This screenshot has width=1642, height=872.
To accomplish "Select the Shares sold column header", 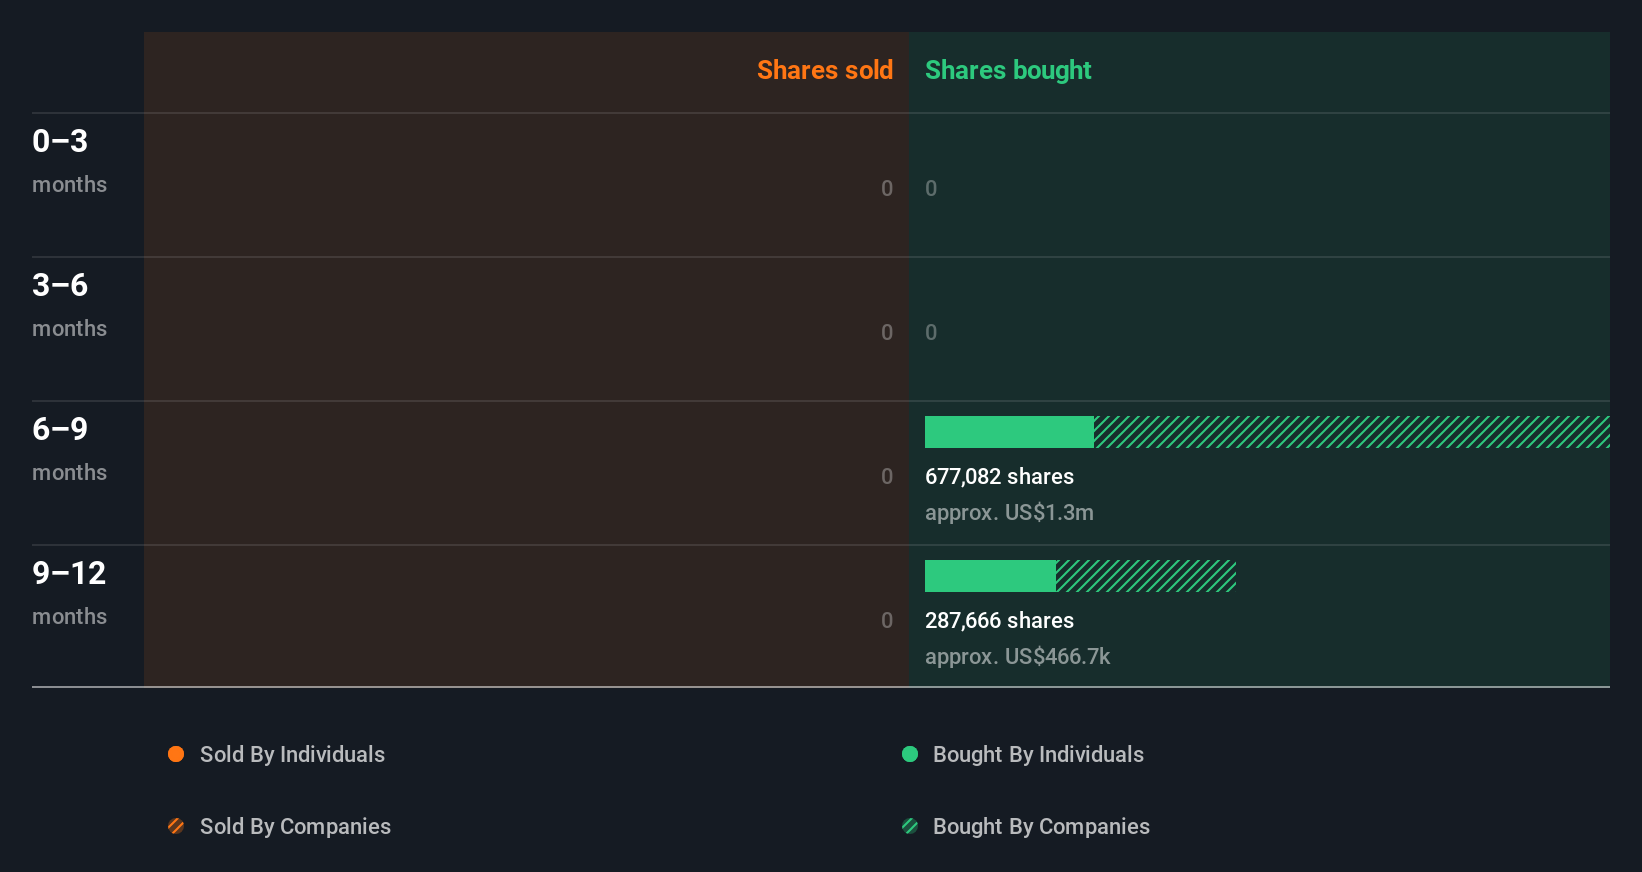I will pyautogui.click(x=824, y=70).
